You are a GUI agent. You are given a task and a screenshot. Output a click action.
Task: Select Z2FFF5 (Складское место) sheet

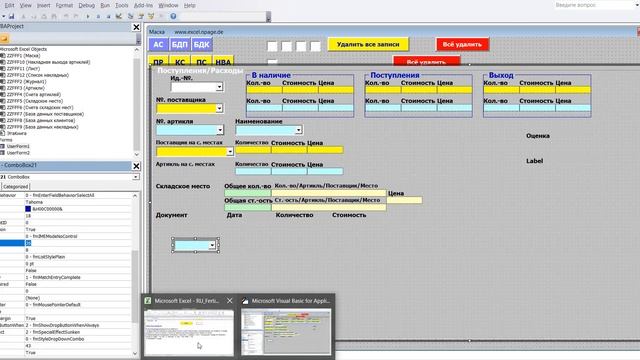[35, 101]
